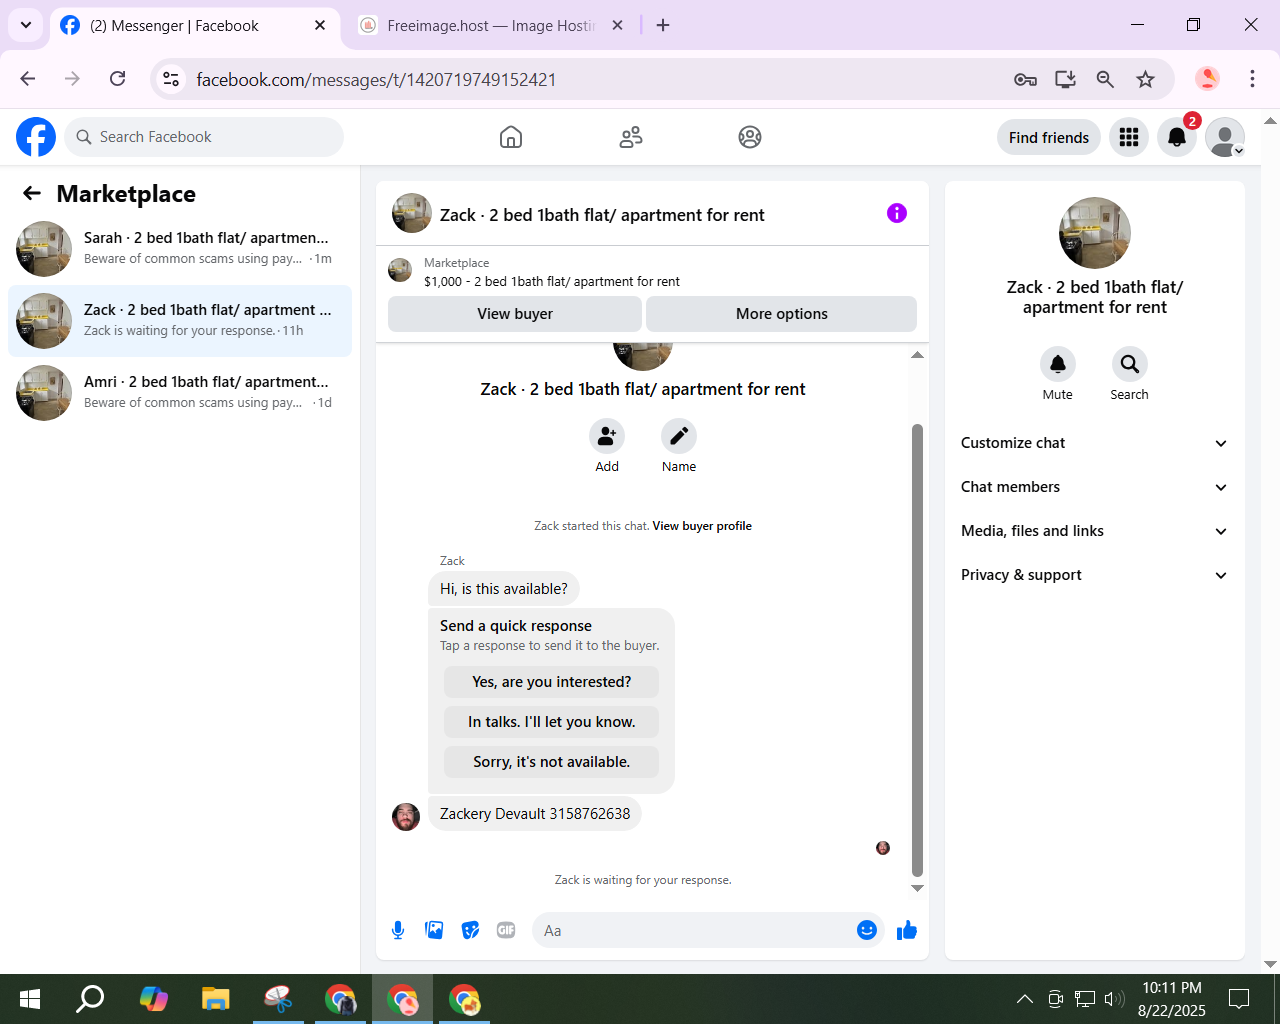This screenshot has width=1280, height=1024.
Task: Close the Freeimage.host tab
Action: (x=618, y=25)
